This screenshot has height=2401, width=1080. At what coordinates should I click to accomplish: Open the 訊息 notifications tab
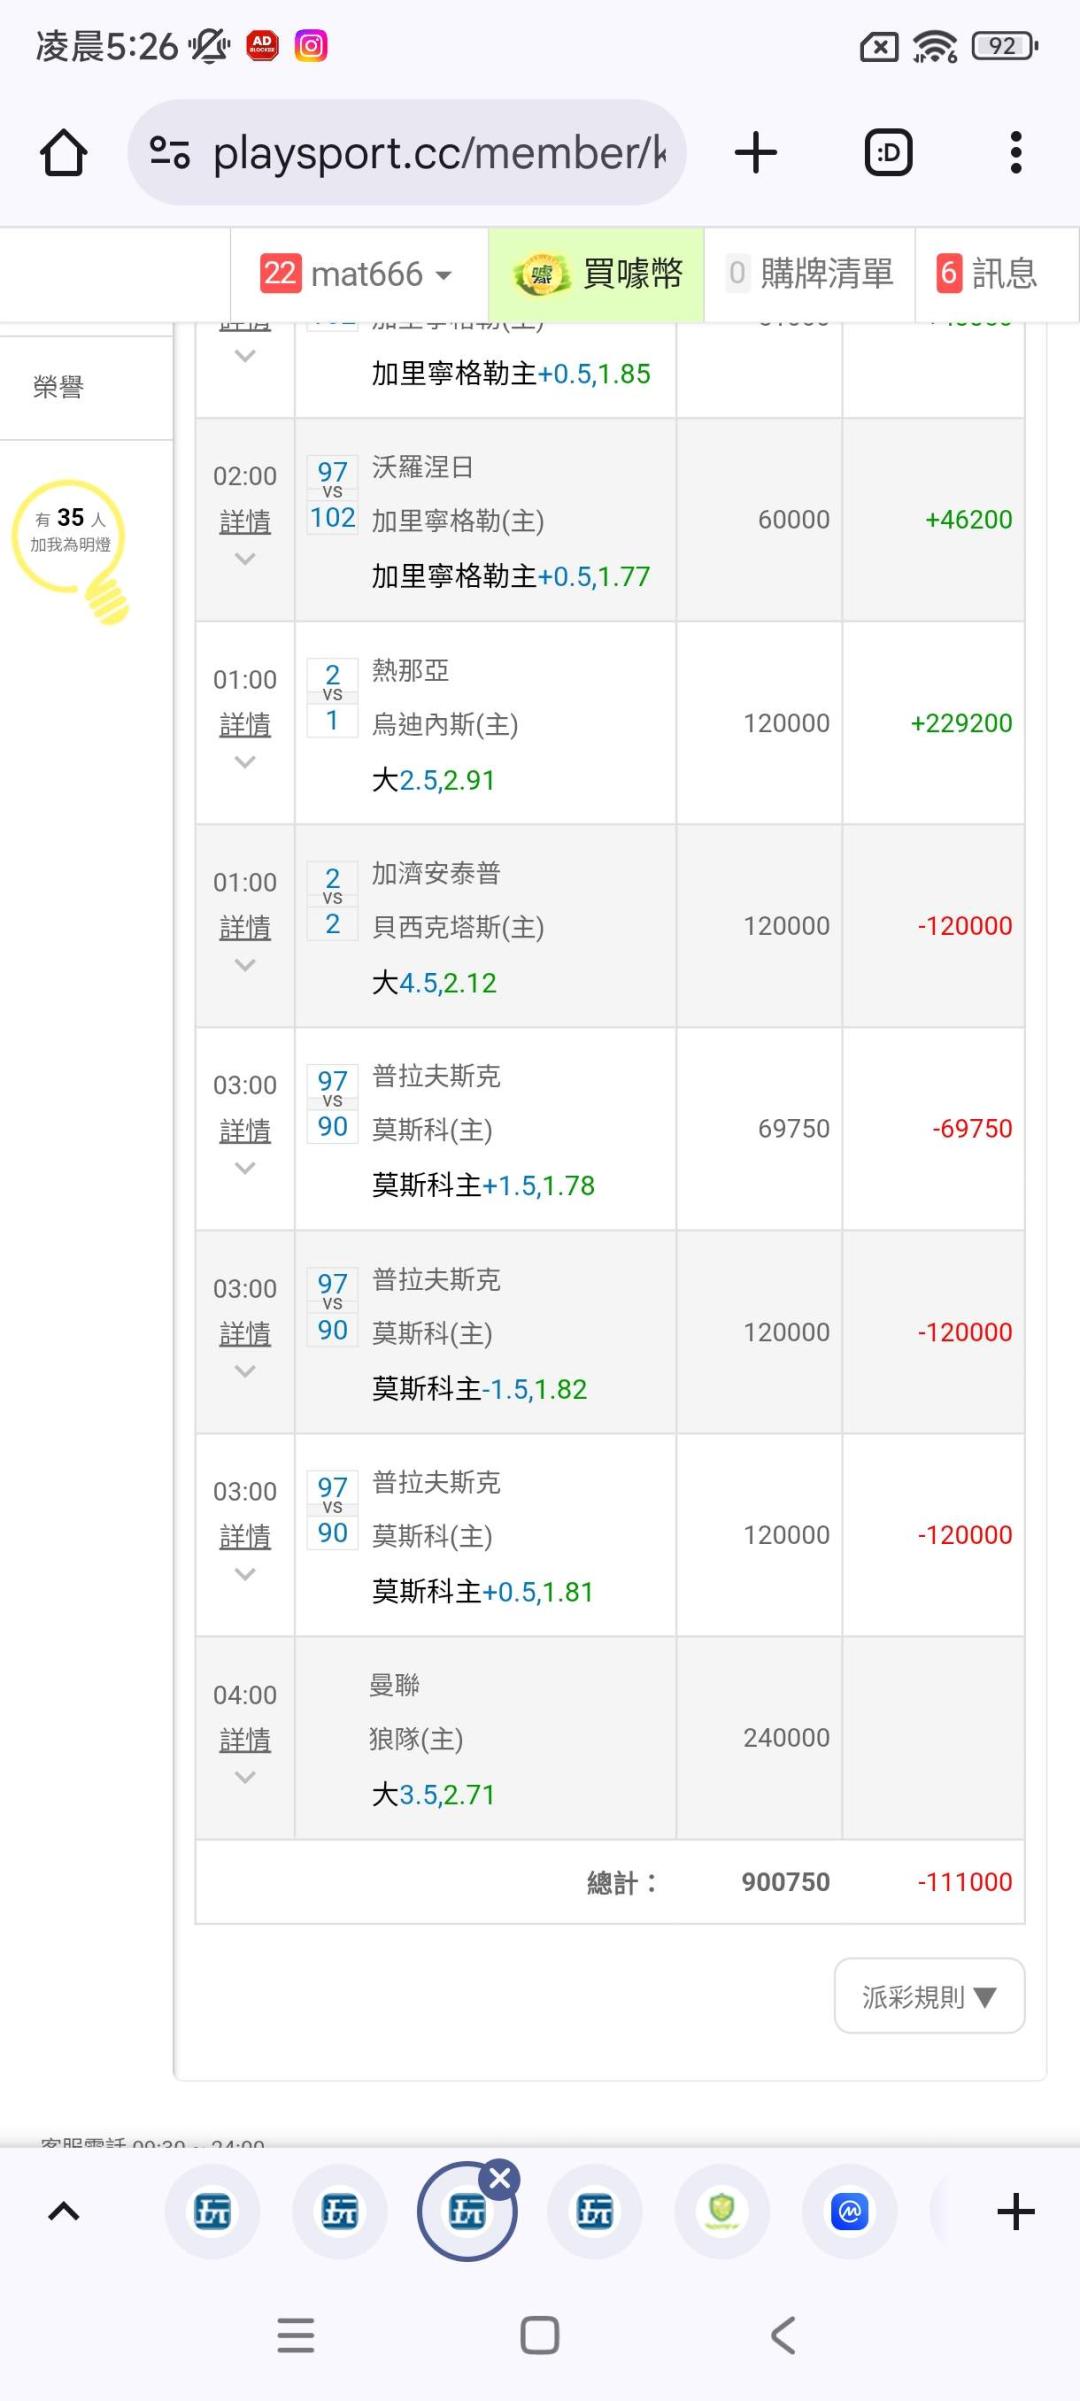point(988,274)
